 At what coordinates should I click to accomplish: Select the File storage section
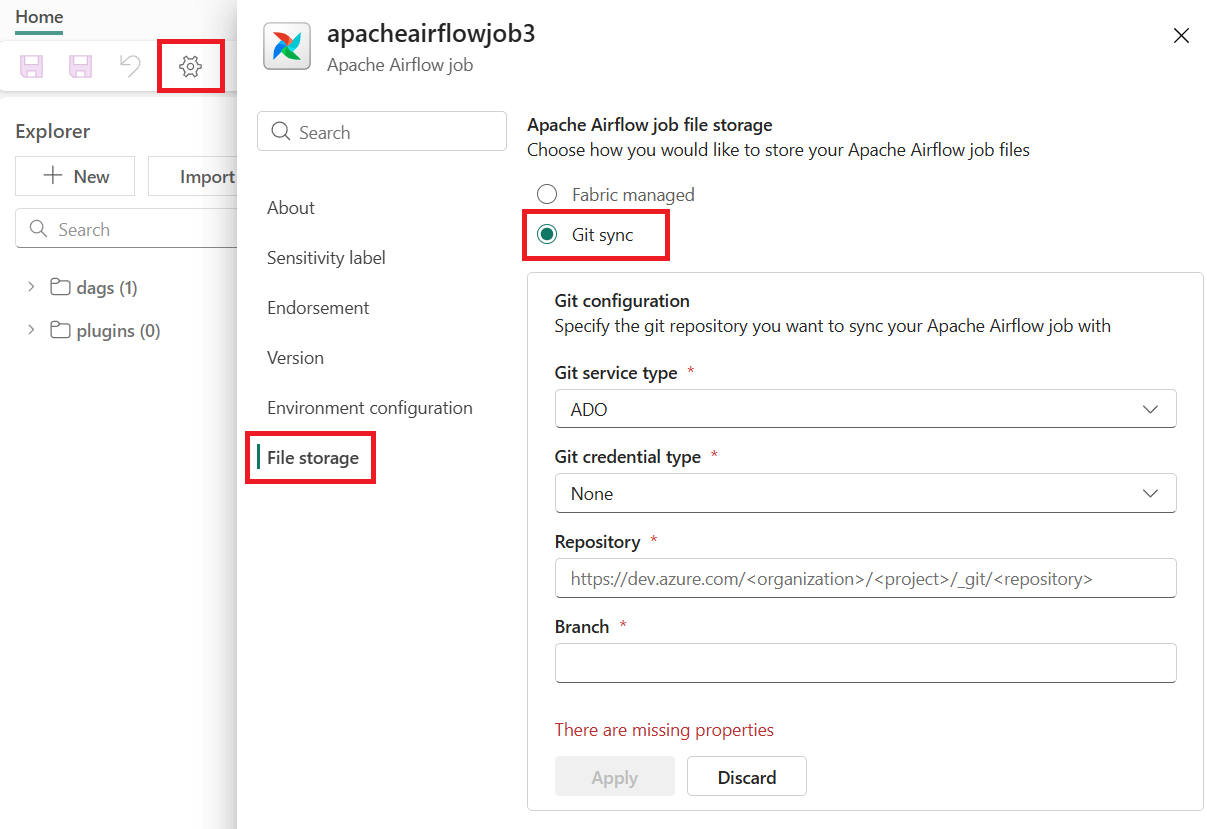pyautogui.click(x=313, y=458)
